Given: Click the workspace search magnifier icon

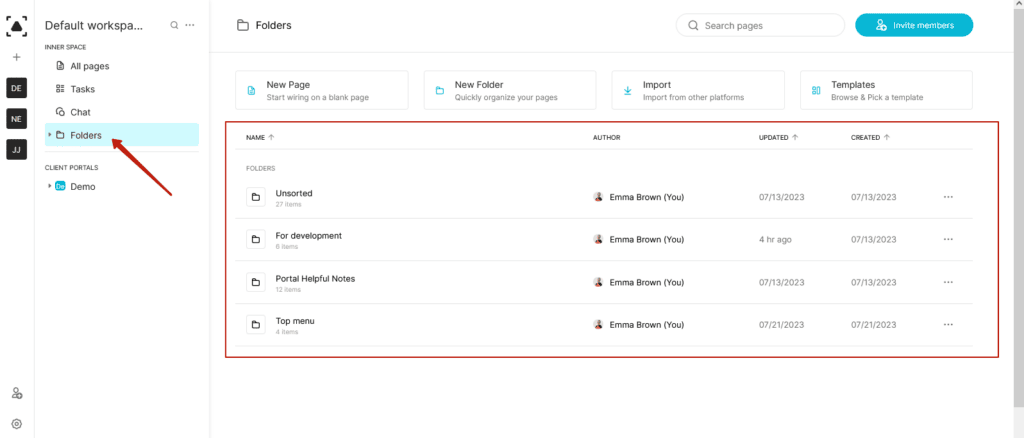Looking at the screenshot, I should pyautogui.click(x=174, y=25).
